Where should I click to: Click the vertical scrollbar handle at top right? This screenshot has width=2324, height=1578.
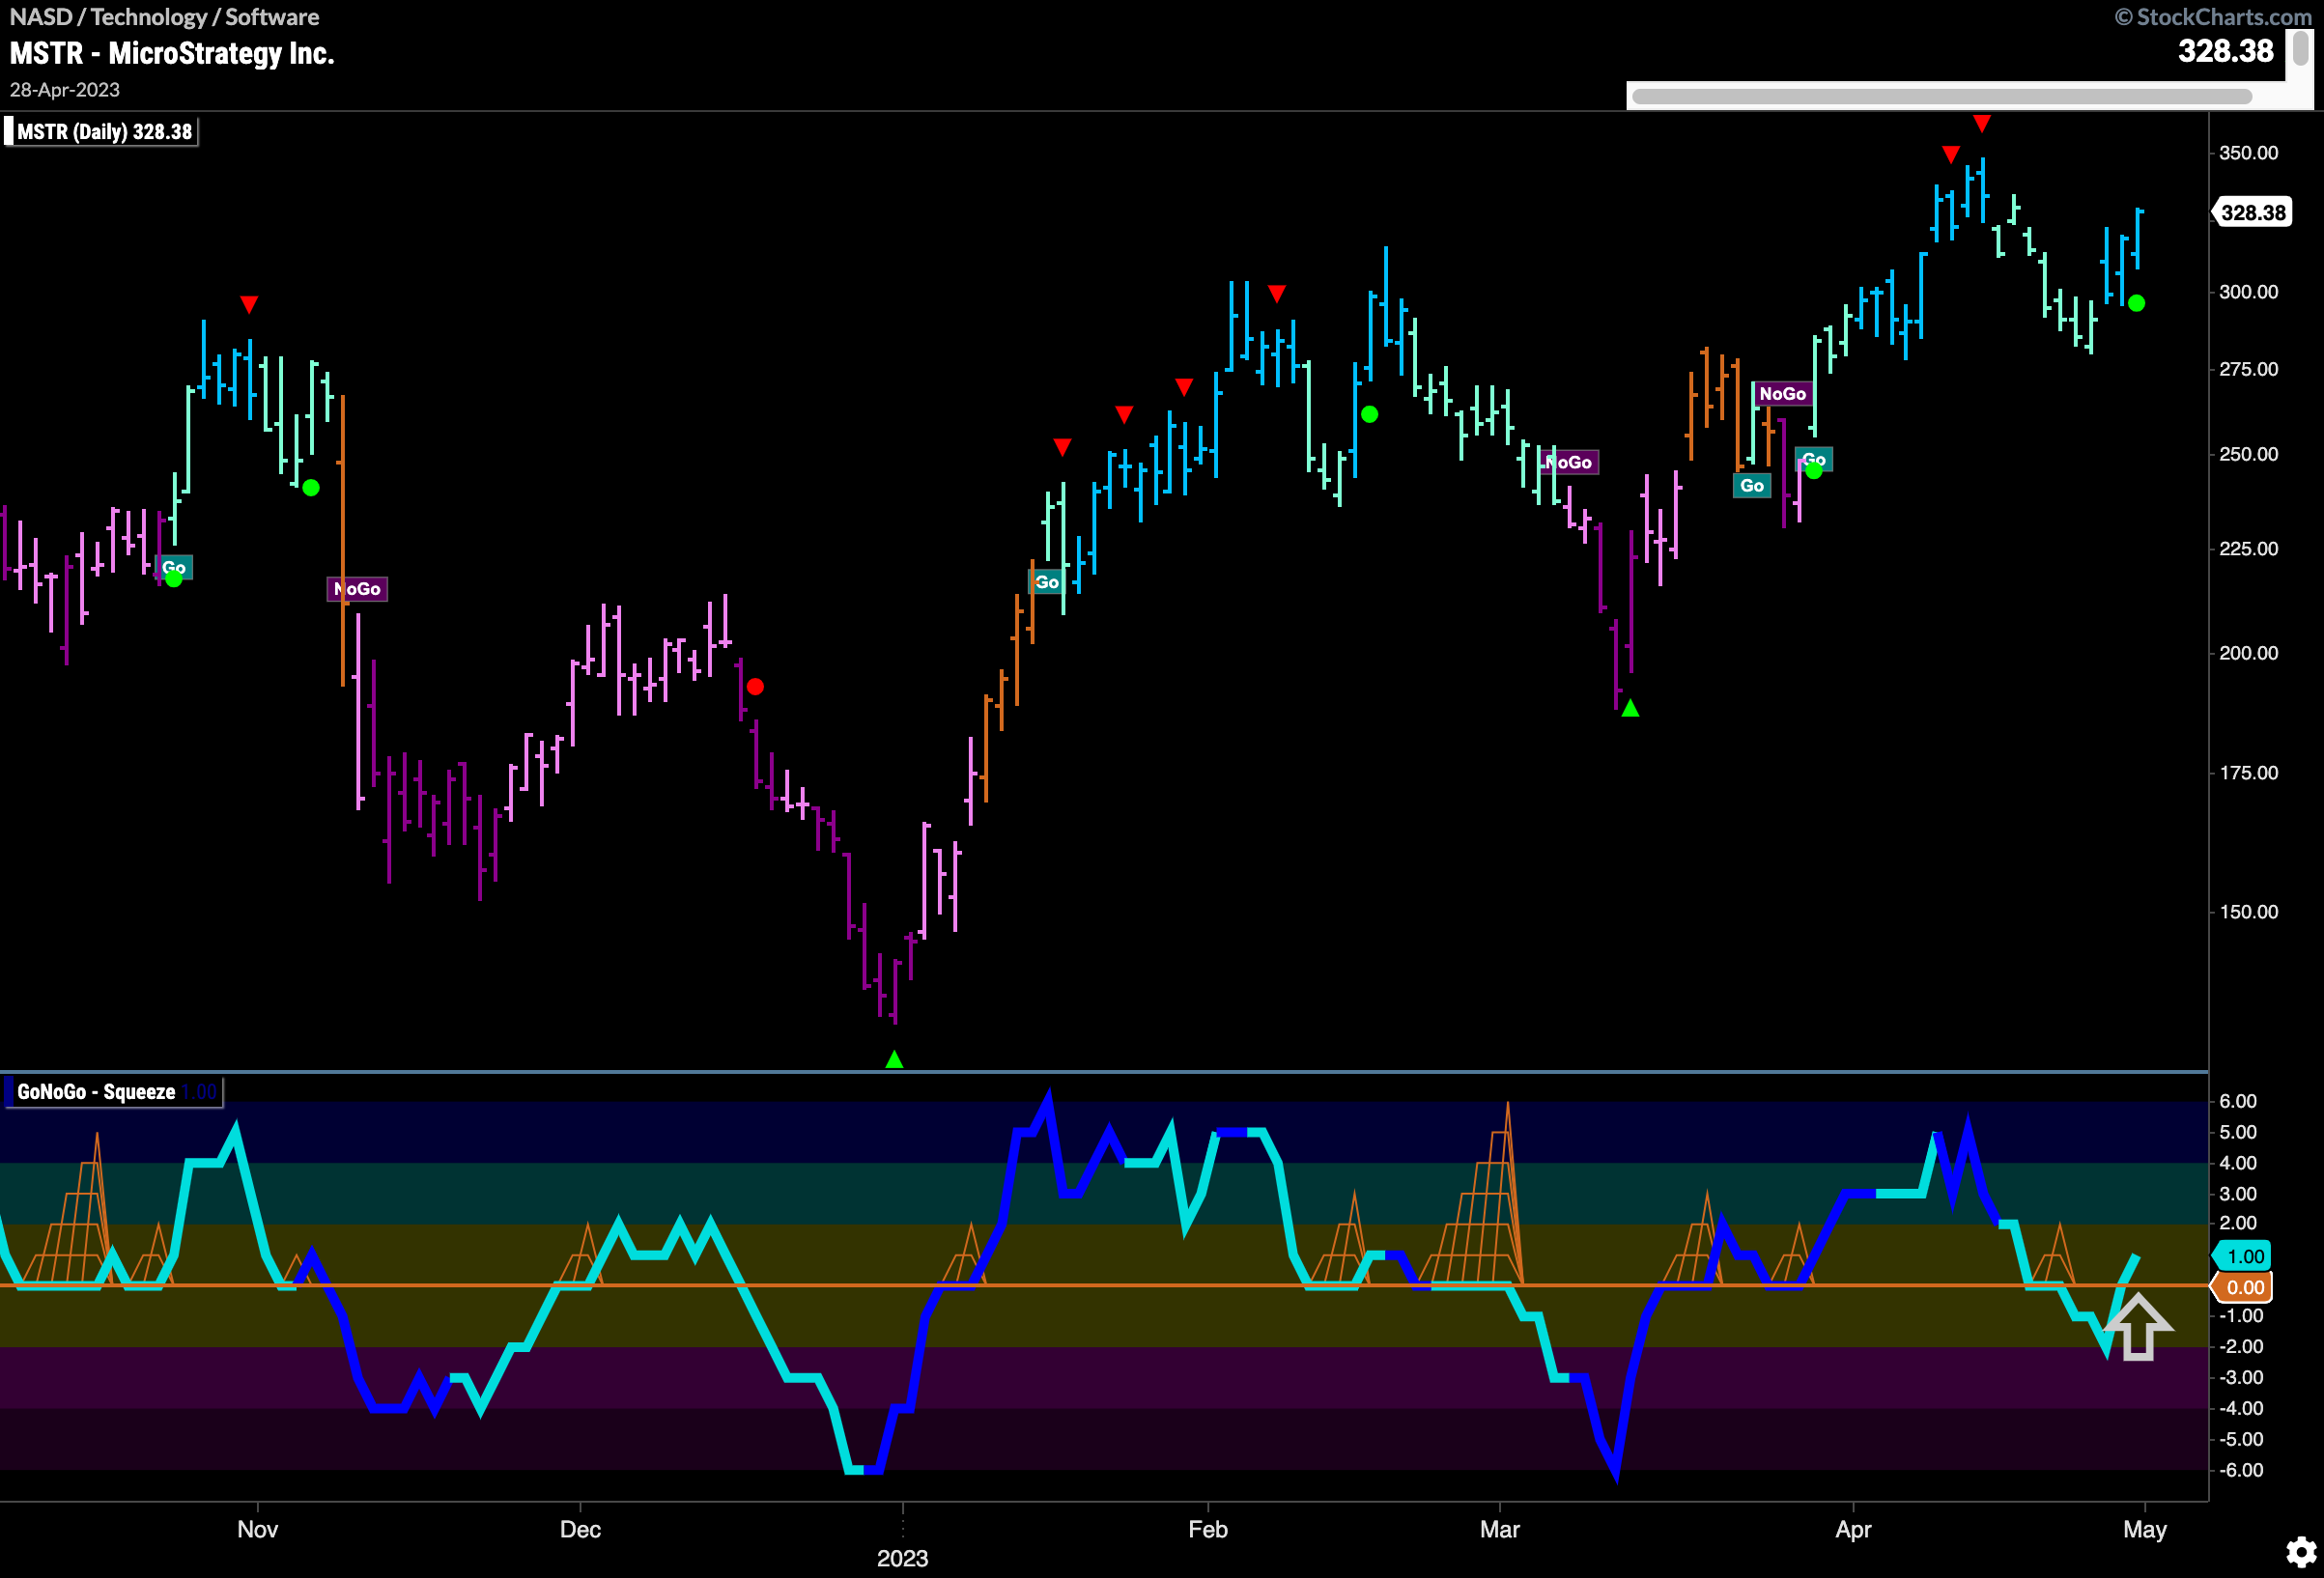[x=2301, y=49]
